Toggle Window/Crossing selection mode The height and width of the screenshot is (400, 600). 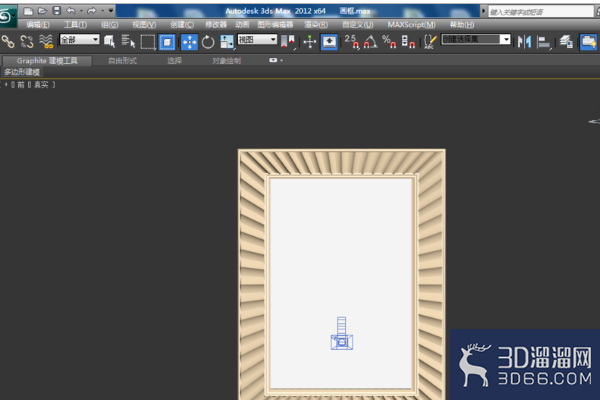[167, 42]
